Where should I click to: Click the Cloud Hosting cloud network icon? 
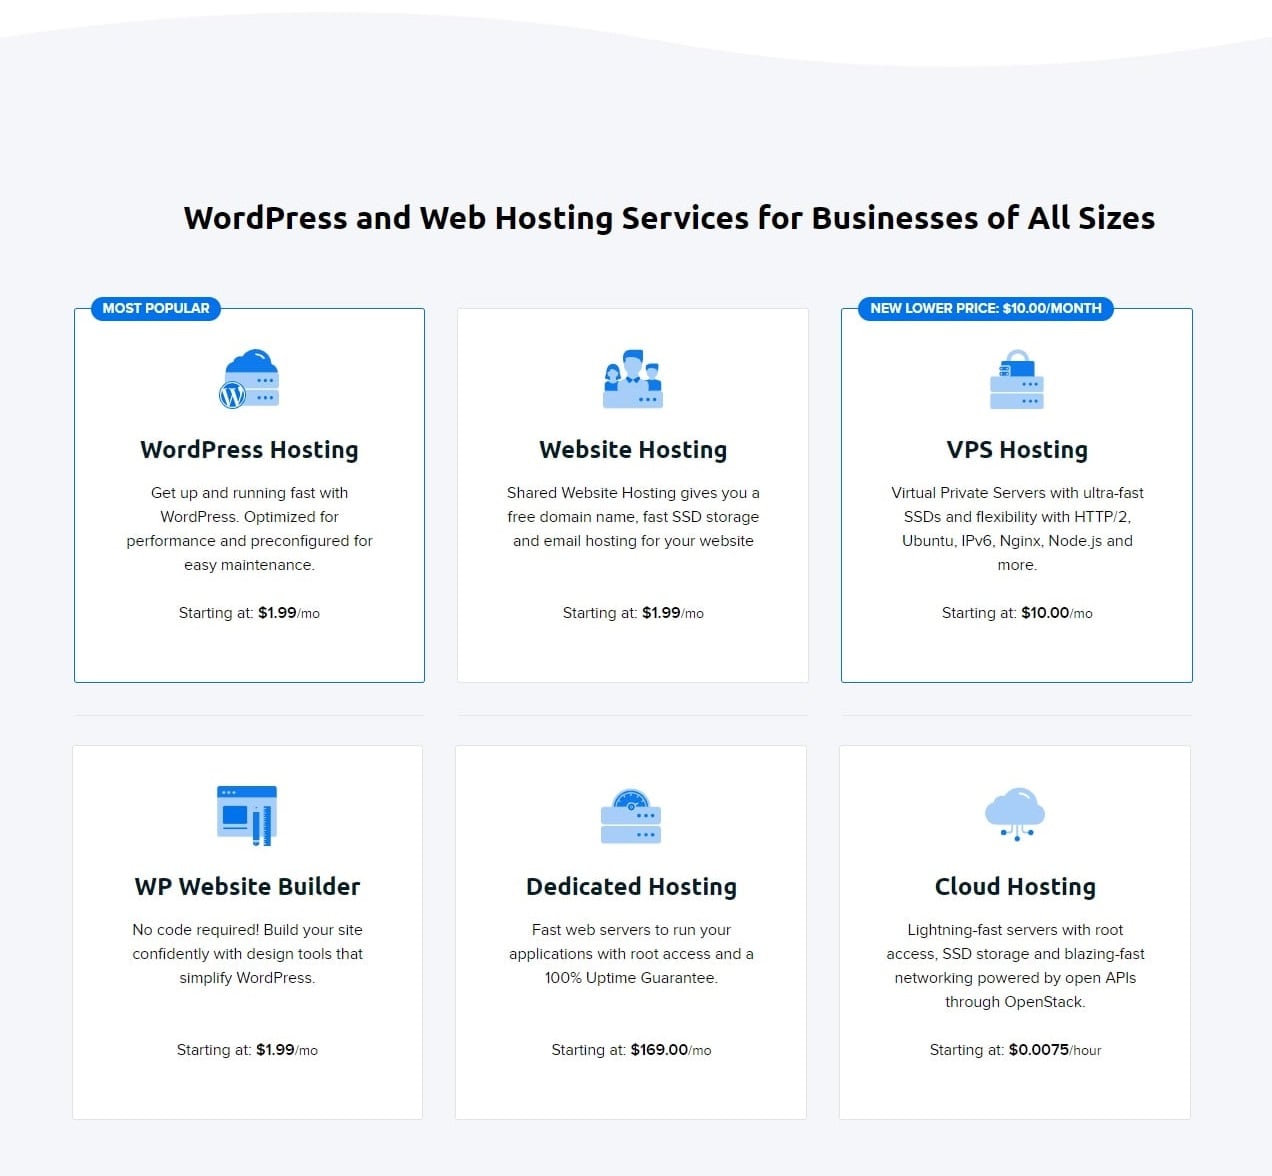pyautogui.click(x=1015, y=812)
